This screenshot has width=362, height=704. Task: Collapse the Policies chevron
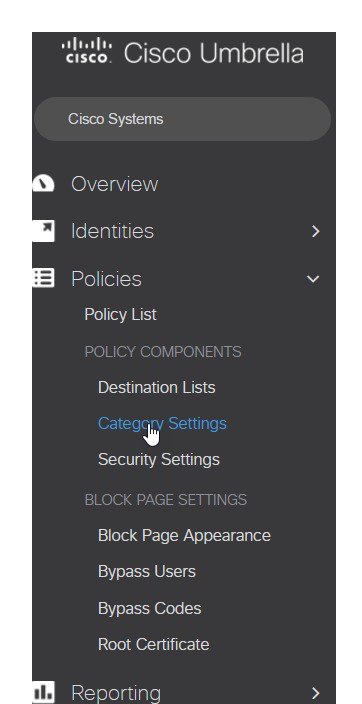coord(313,279)
